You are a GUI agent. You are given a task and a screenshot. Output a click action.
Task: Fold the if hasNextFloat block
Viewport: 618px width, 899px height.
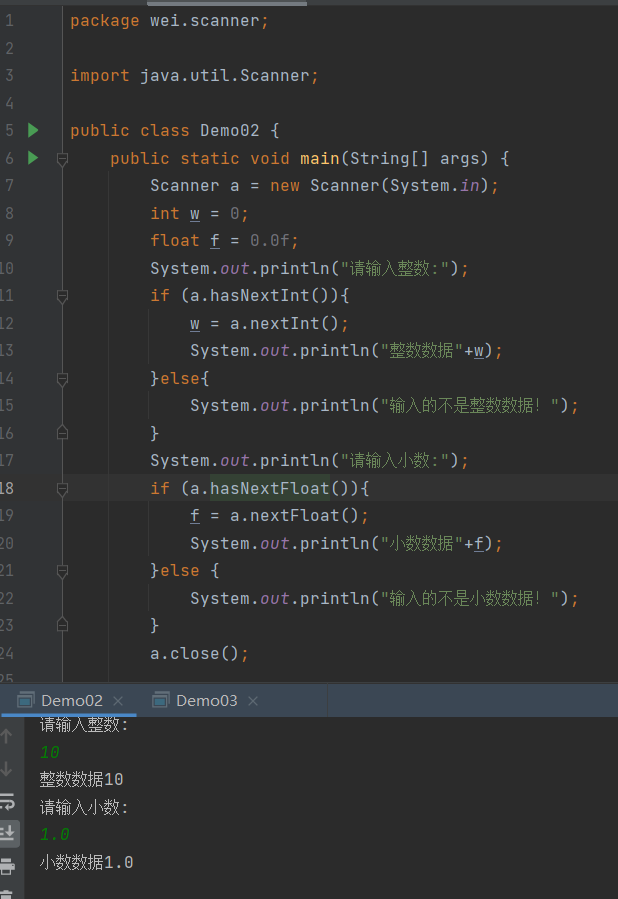point(62,488)
